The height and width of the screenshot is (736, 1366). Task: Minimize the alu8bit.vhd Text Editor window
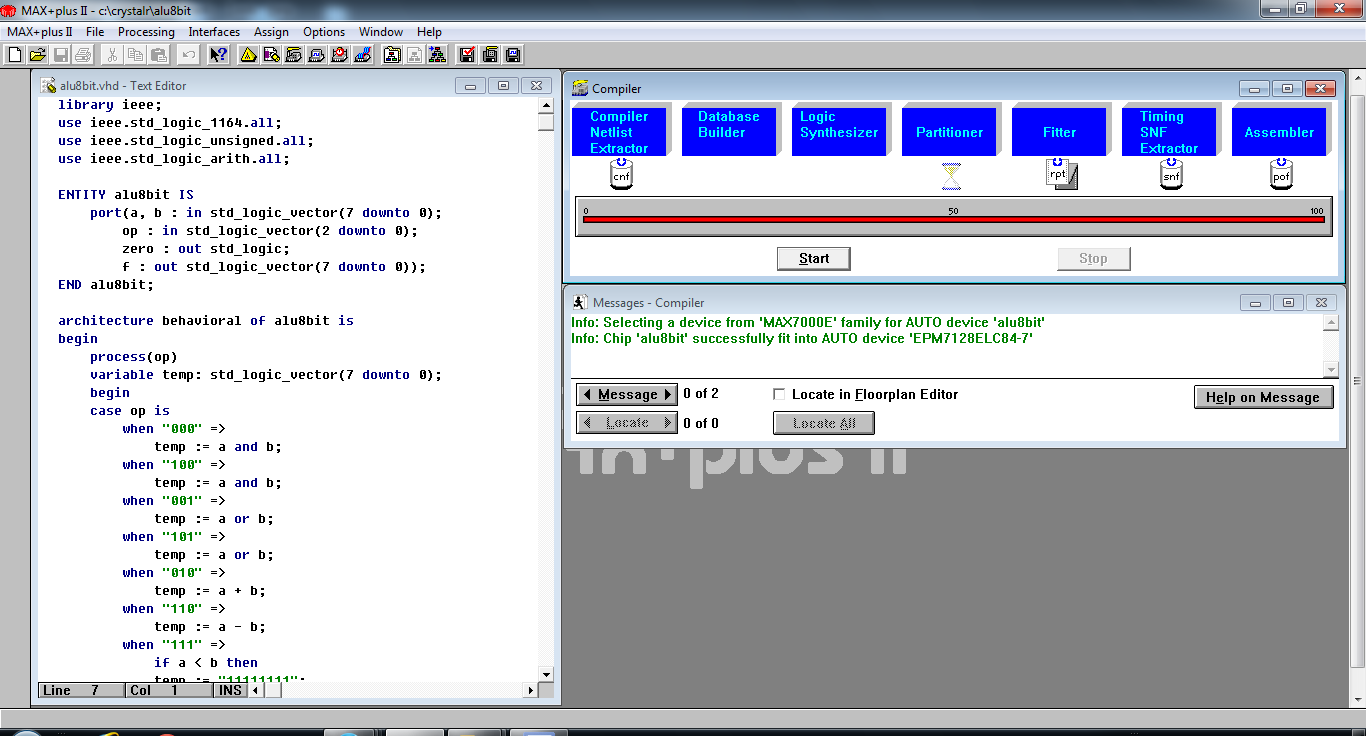click(470, 86)
